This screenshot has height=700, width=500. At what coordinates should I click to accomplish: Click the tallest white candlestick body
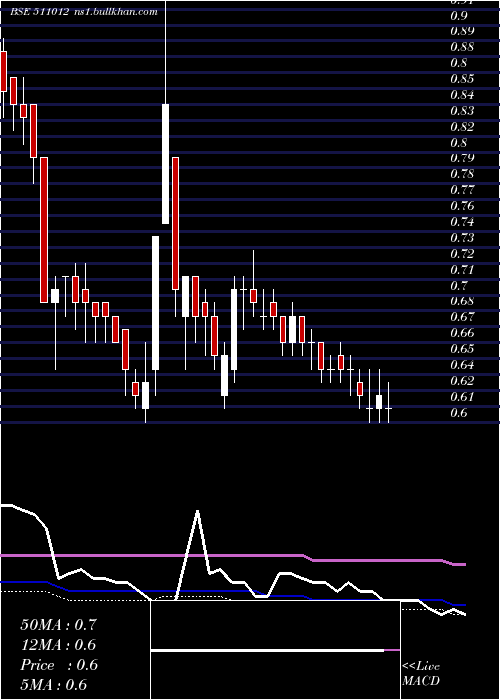coord(155,303)
